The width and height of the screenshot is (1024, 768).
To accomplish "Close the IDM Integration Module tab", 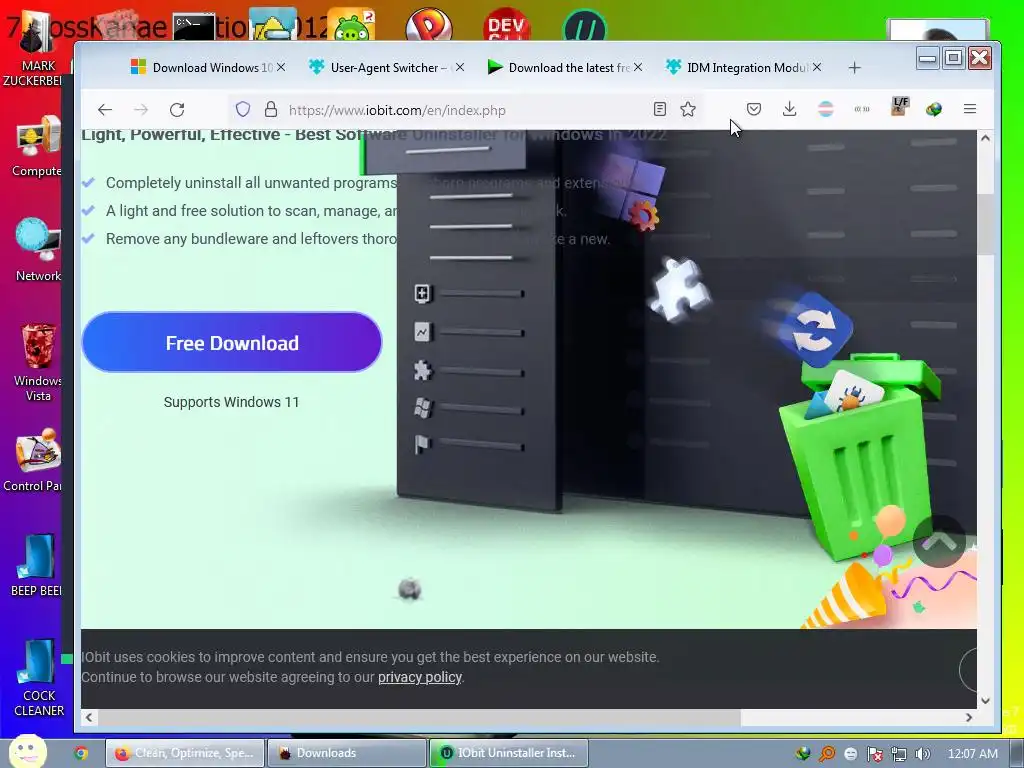I will pos(817,67).
